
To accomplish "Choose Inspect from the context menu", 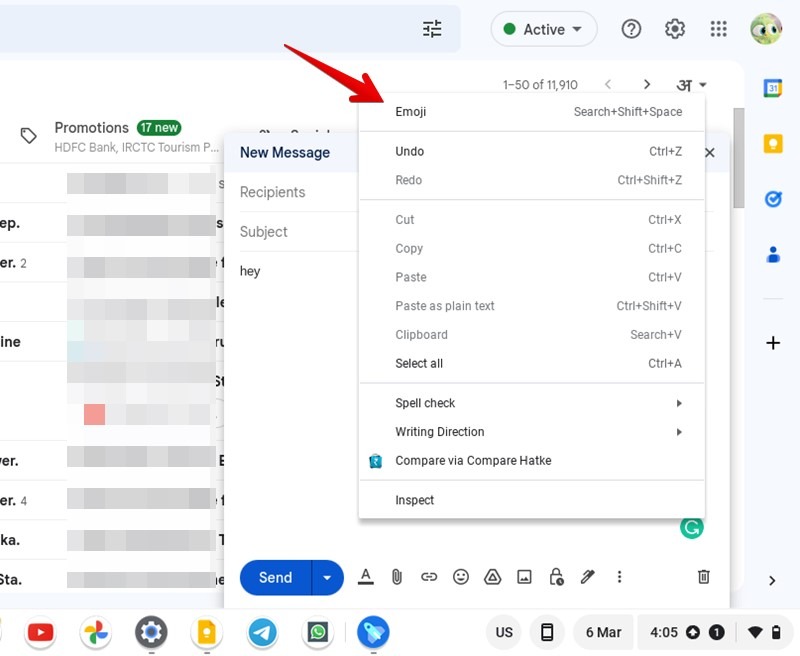I will (414, 500).
